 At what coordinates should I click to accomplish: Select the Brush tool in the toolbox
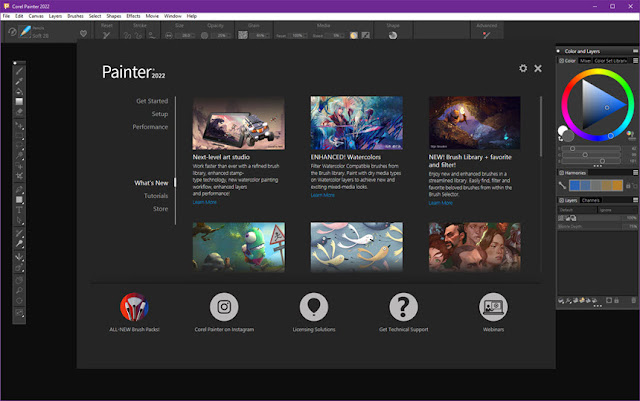click(19, 71)
